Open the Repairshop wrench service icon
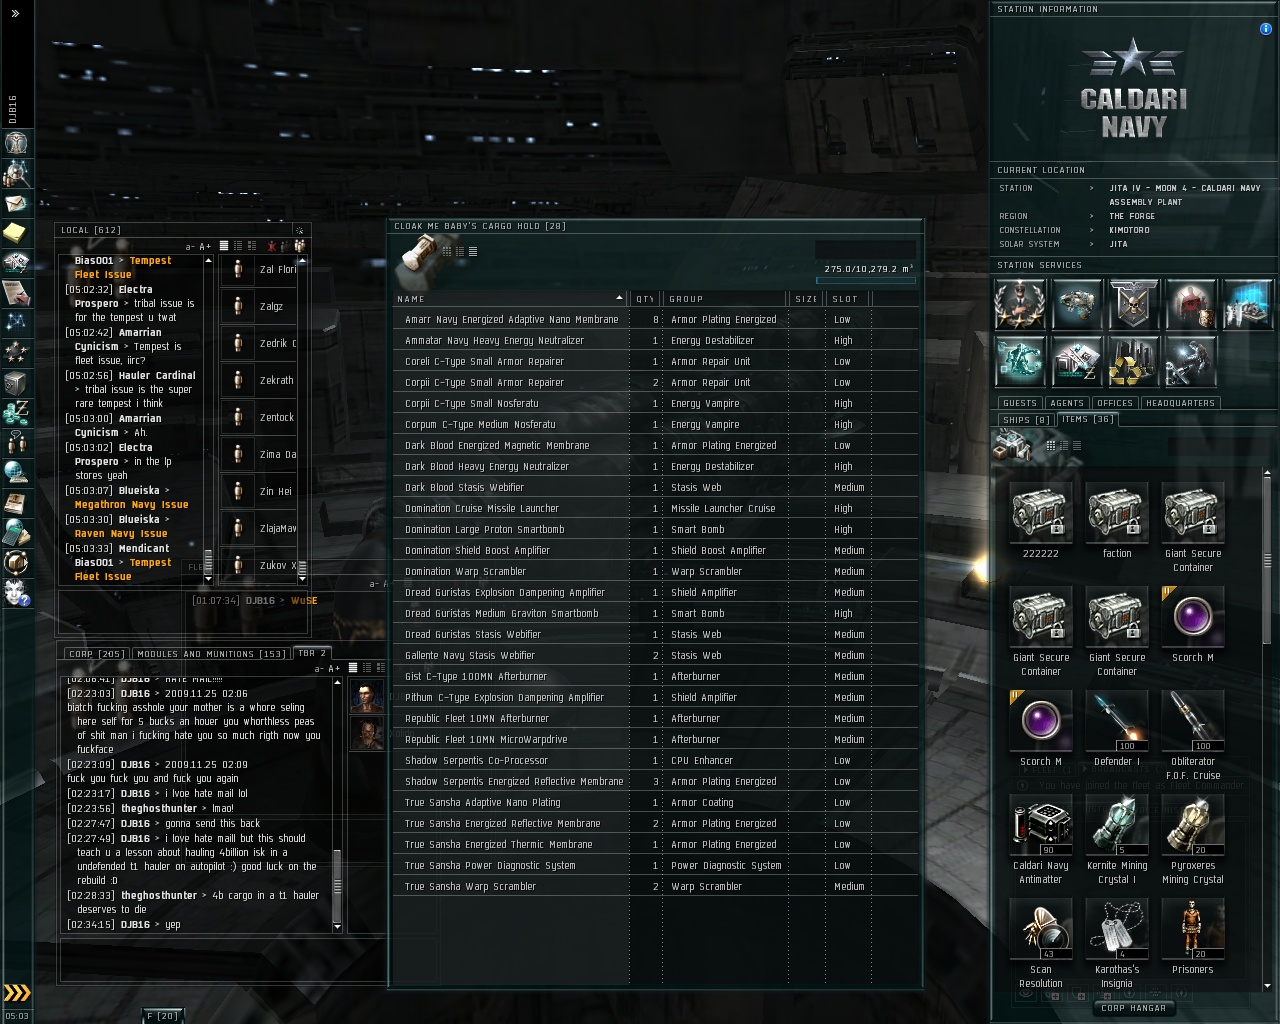1280x1024 pixels. click(1191, 361)
